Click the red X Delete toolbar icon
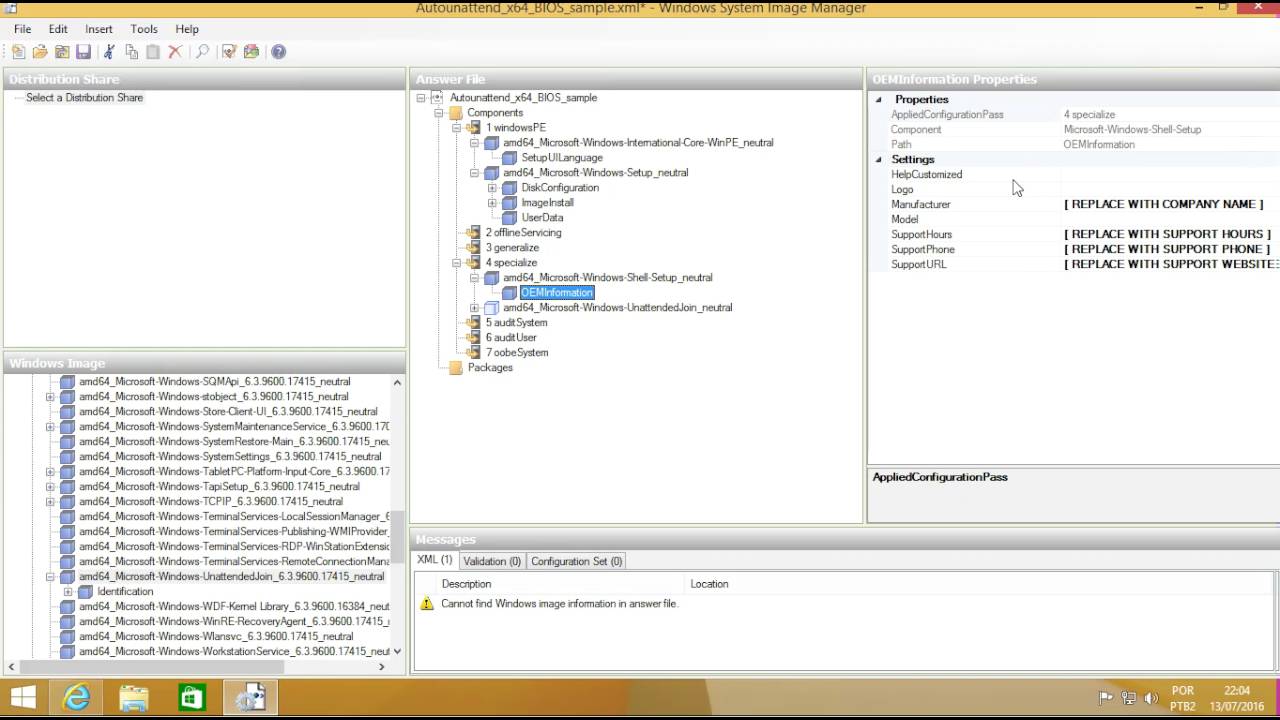The width and height of the screenshot is (1280, 720). coord(175,52)
